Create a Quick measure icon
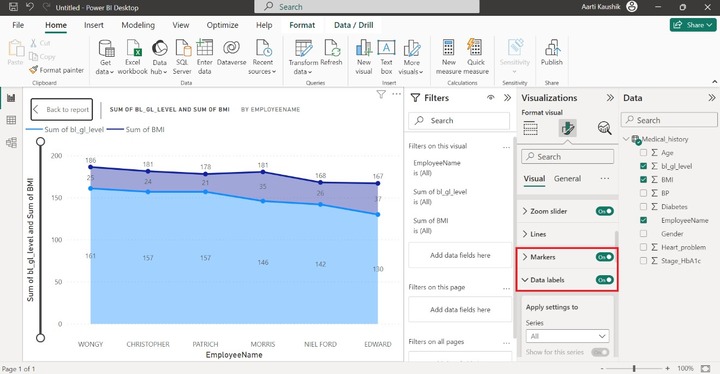The width and height of the screenshot is (720, 374). tap(475, 48)
